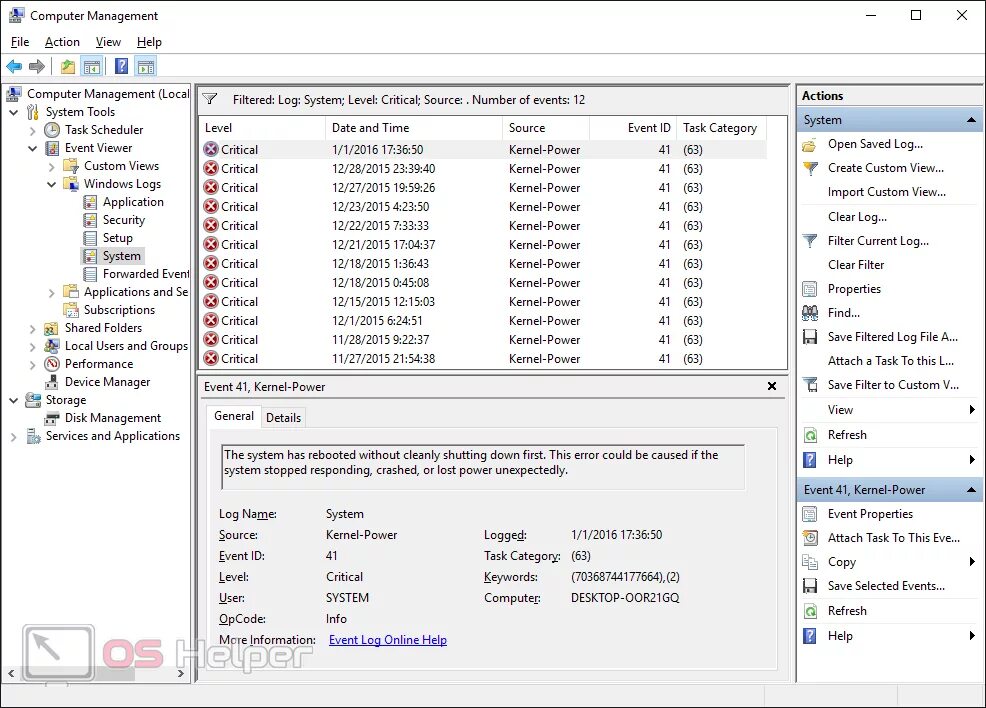Toggle the Show/Hide Console Tree icon
This screenshot has height=708, width=986.
[92, 66]
